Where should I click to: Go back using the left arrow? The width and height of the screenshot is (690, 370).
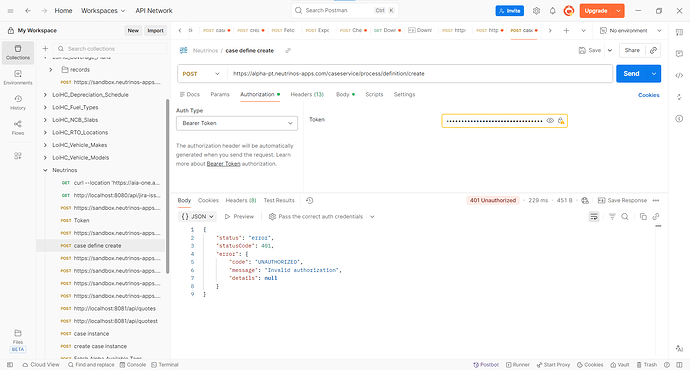28,11
